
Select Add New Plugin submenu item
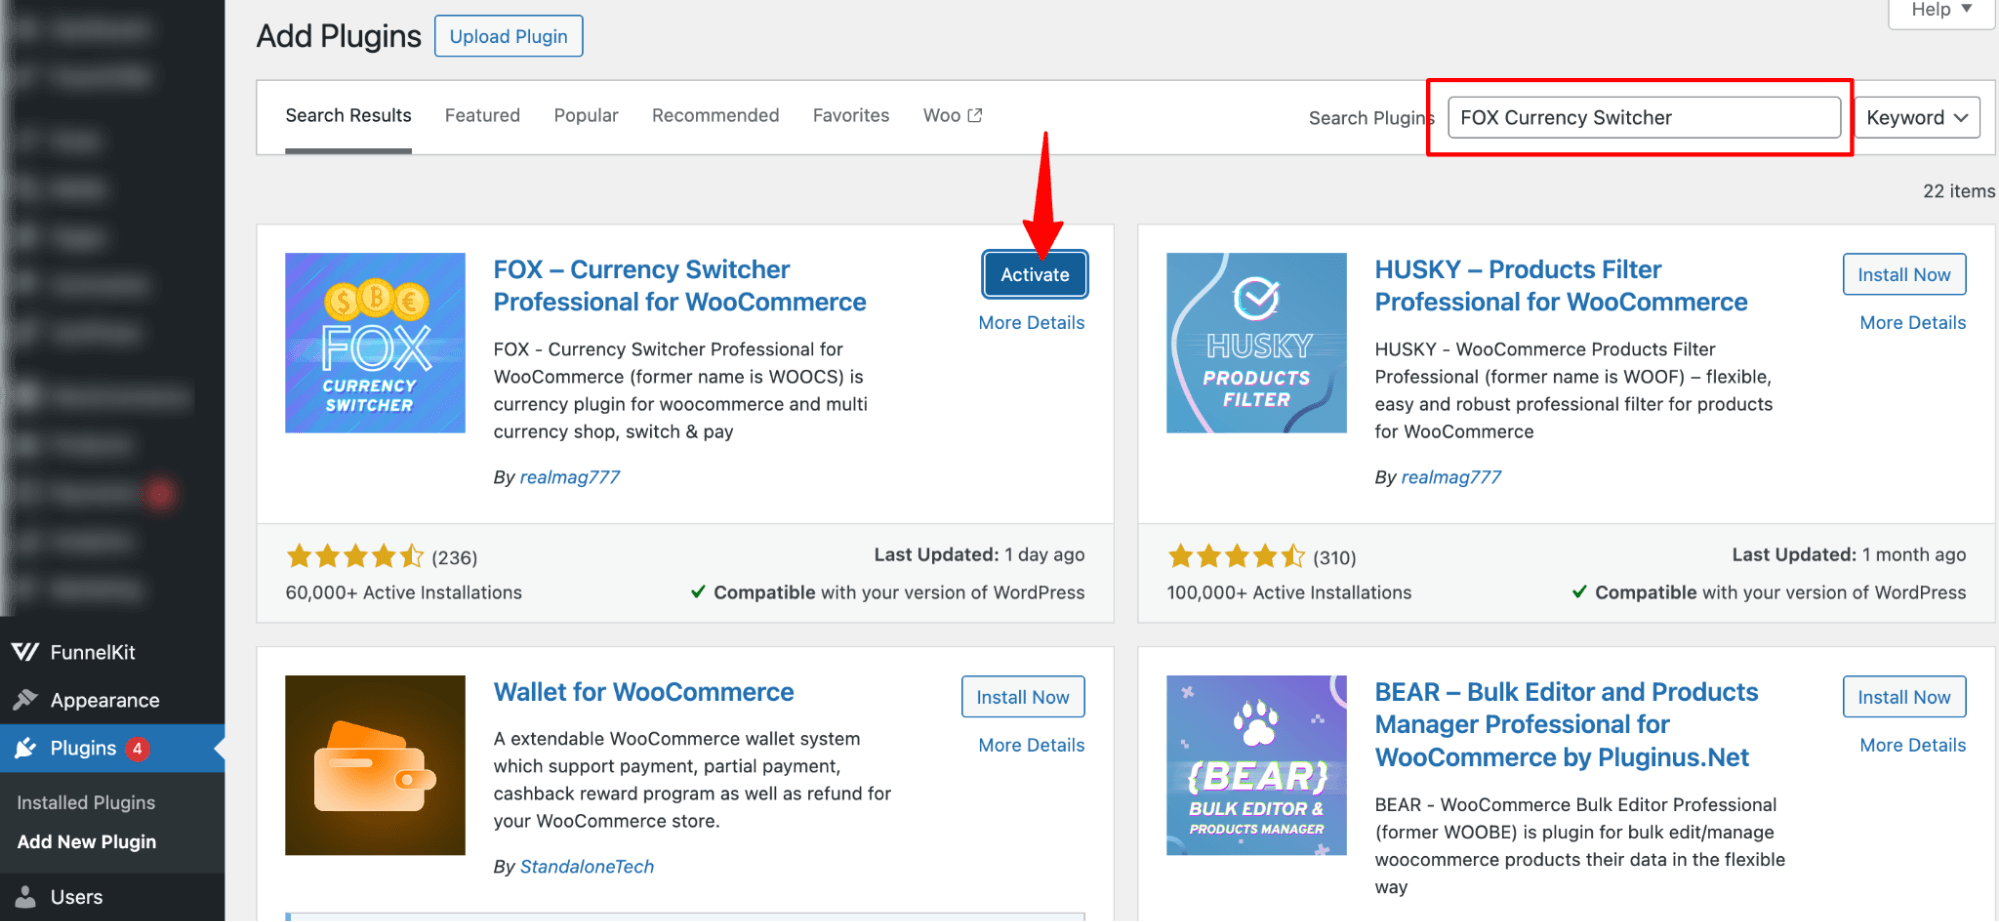pyautogui.click(x=87, y=842)
